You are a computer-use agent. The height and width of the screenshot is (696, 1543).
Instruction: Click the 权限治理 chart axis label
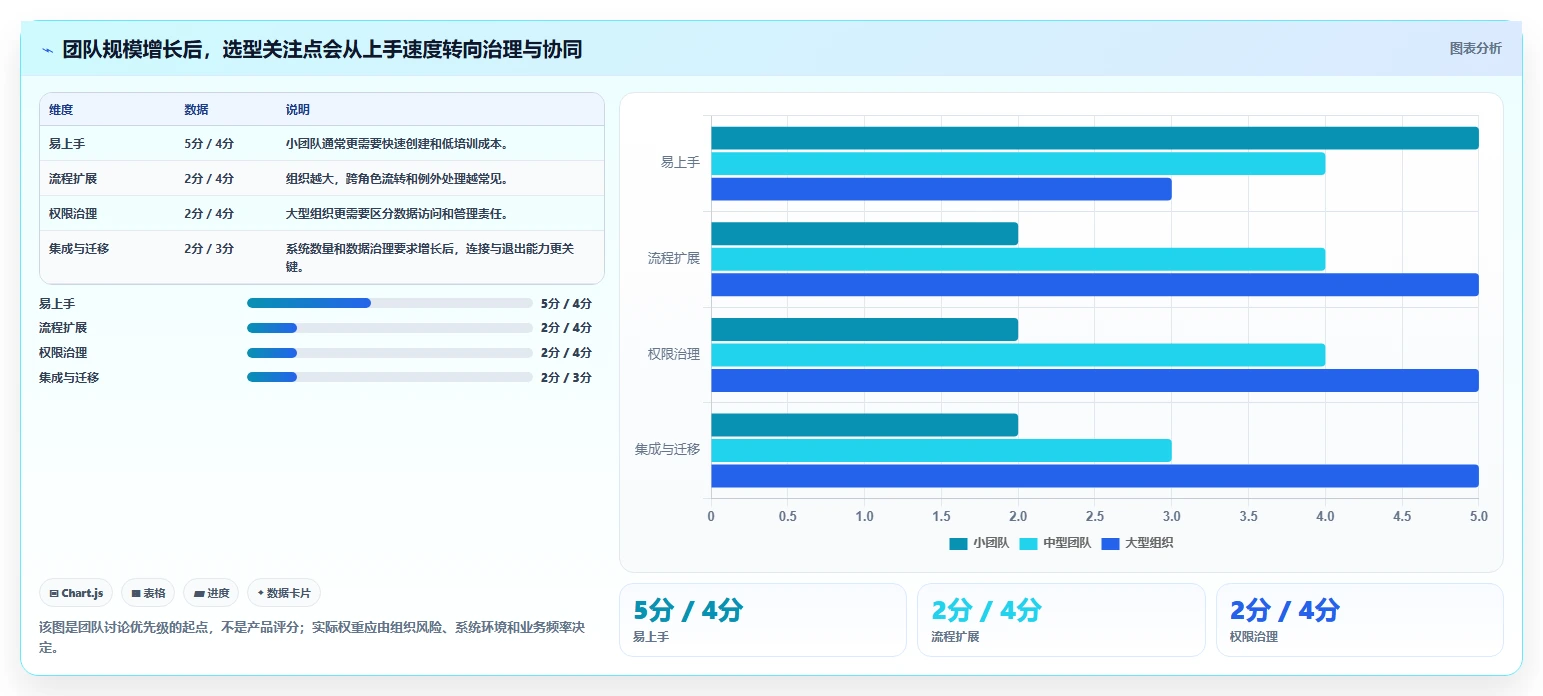pos(674,354)
